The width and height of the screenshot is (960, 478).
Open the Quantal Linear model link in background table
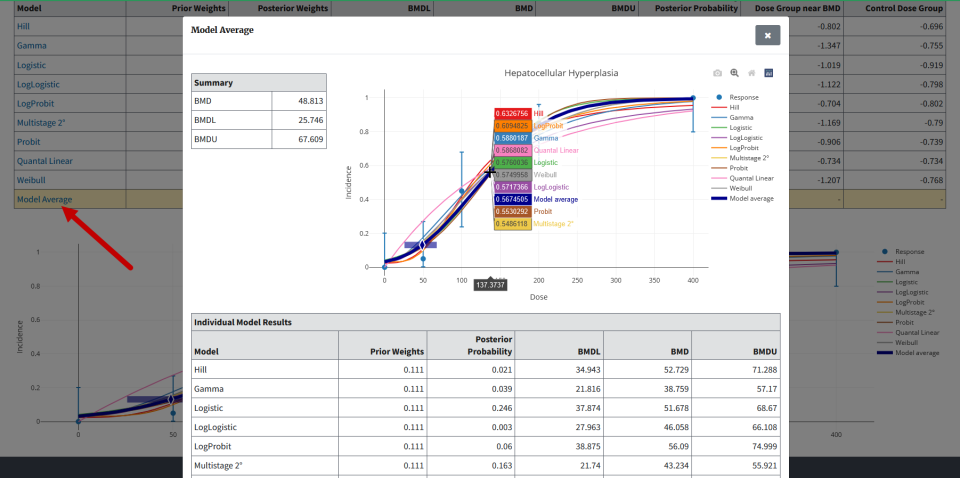tap(44, 160)
